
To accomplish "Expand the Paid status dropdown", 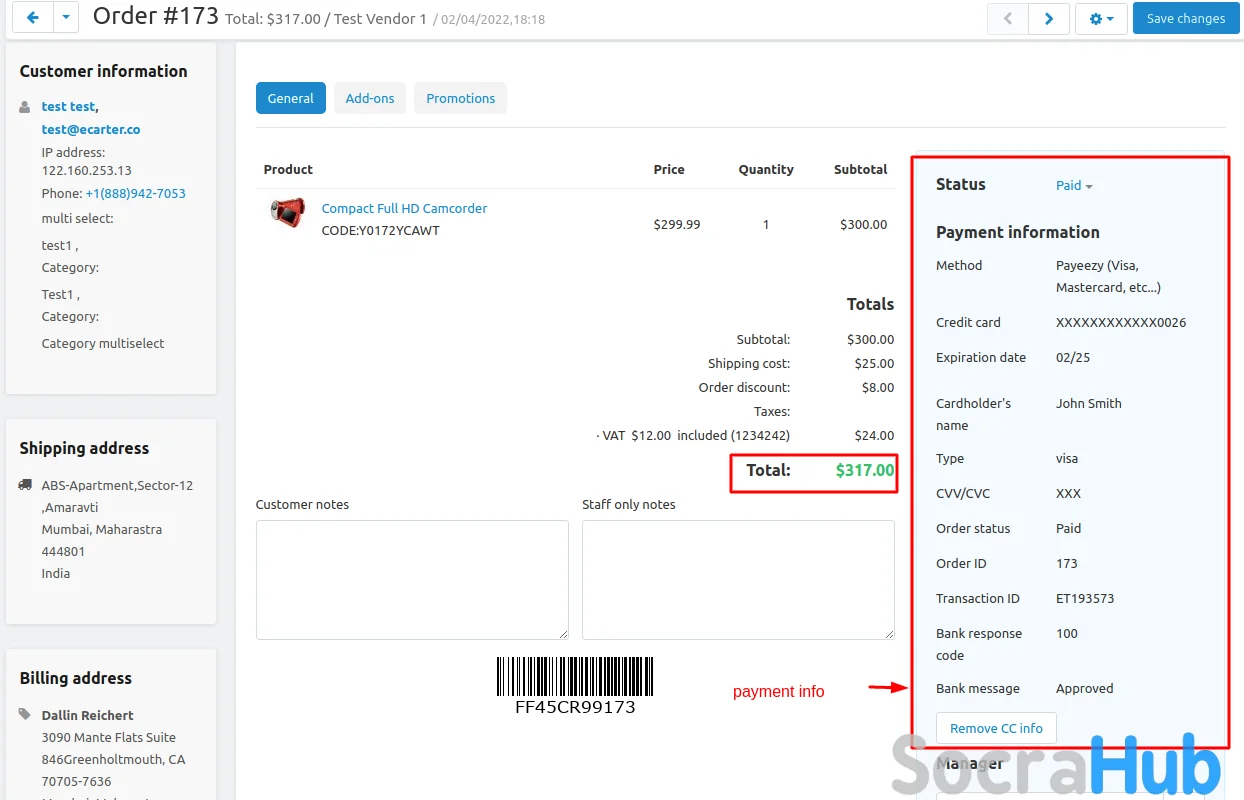I will (1074, 185).
